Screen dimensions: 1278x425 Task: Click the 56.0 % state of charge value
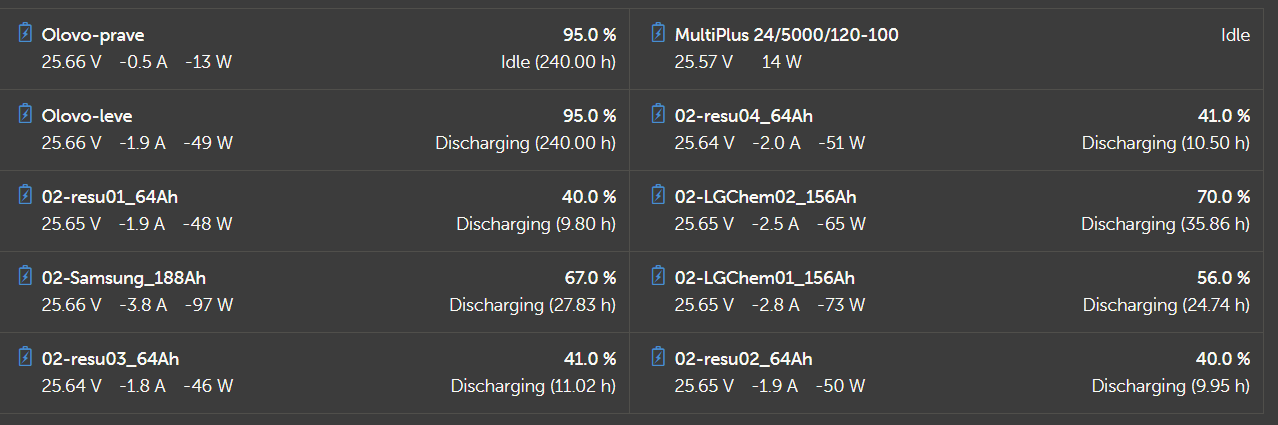1223,278
